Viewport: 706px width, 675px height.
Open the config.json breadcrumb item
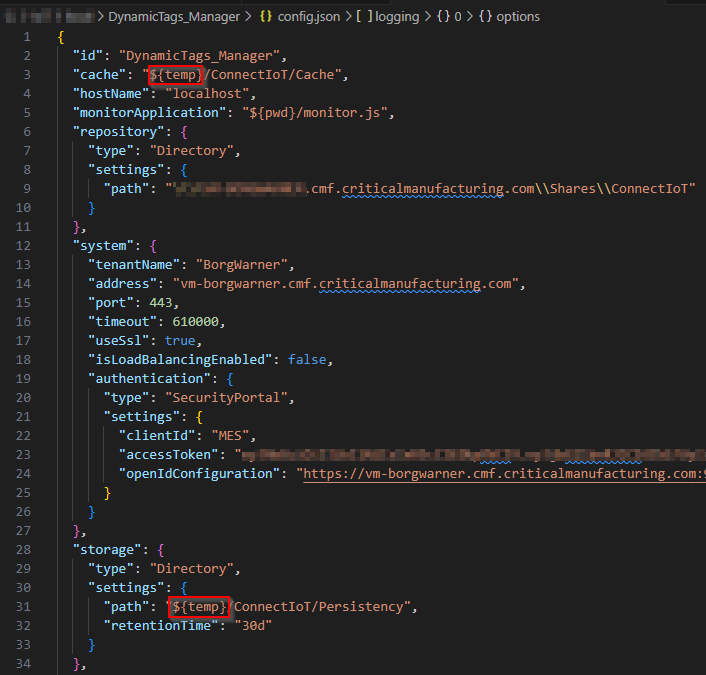tap(308, 17)
